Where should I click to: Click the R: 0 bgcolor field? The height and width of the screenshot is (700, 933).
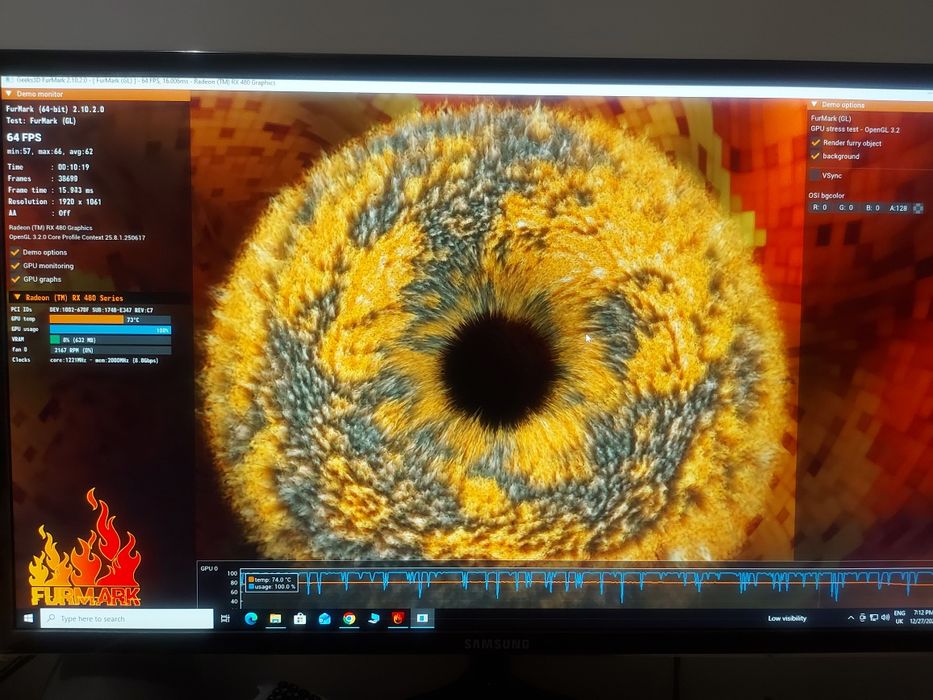tap(820, 208)
